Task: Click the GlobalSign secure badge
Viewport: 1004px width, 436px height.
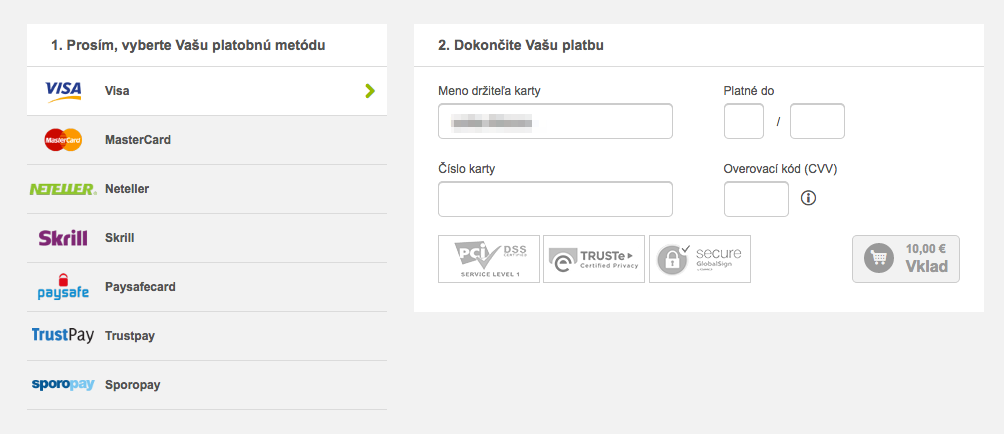Action: click(700, 259)
